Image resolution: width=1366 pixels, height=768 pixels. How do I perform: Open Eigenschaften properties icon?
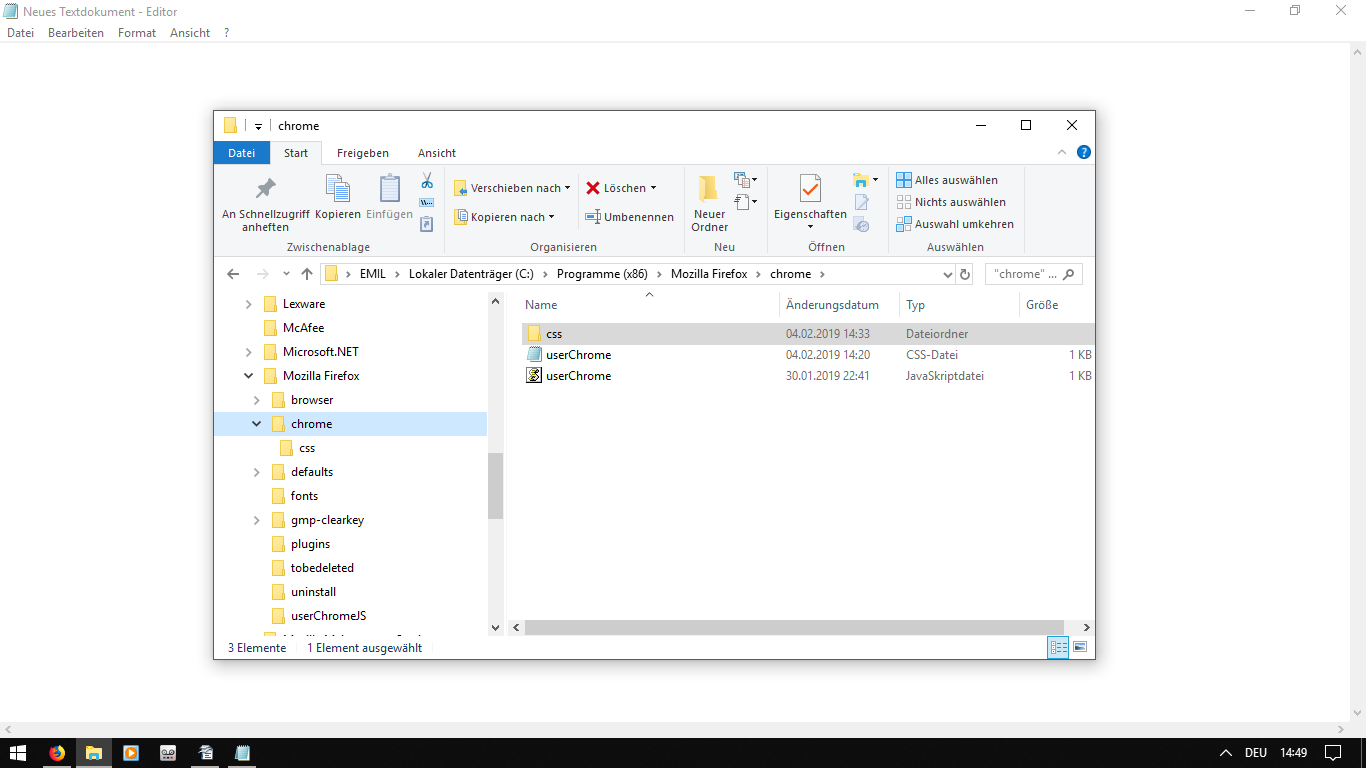810,189
